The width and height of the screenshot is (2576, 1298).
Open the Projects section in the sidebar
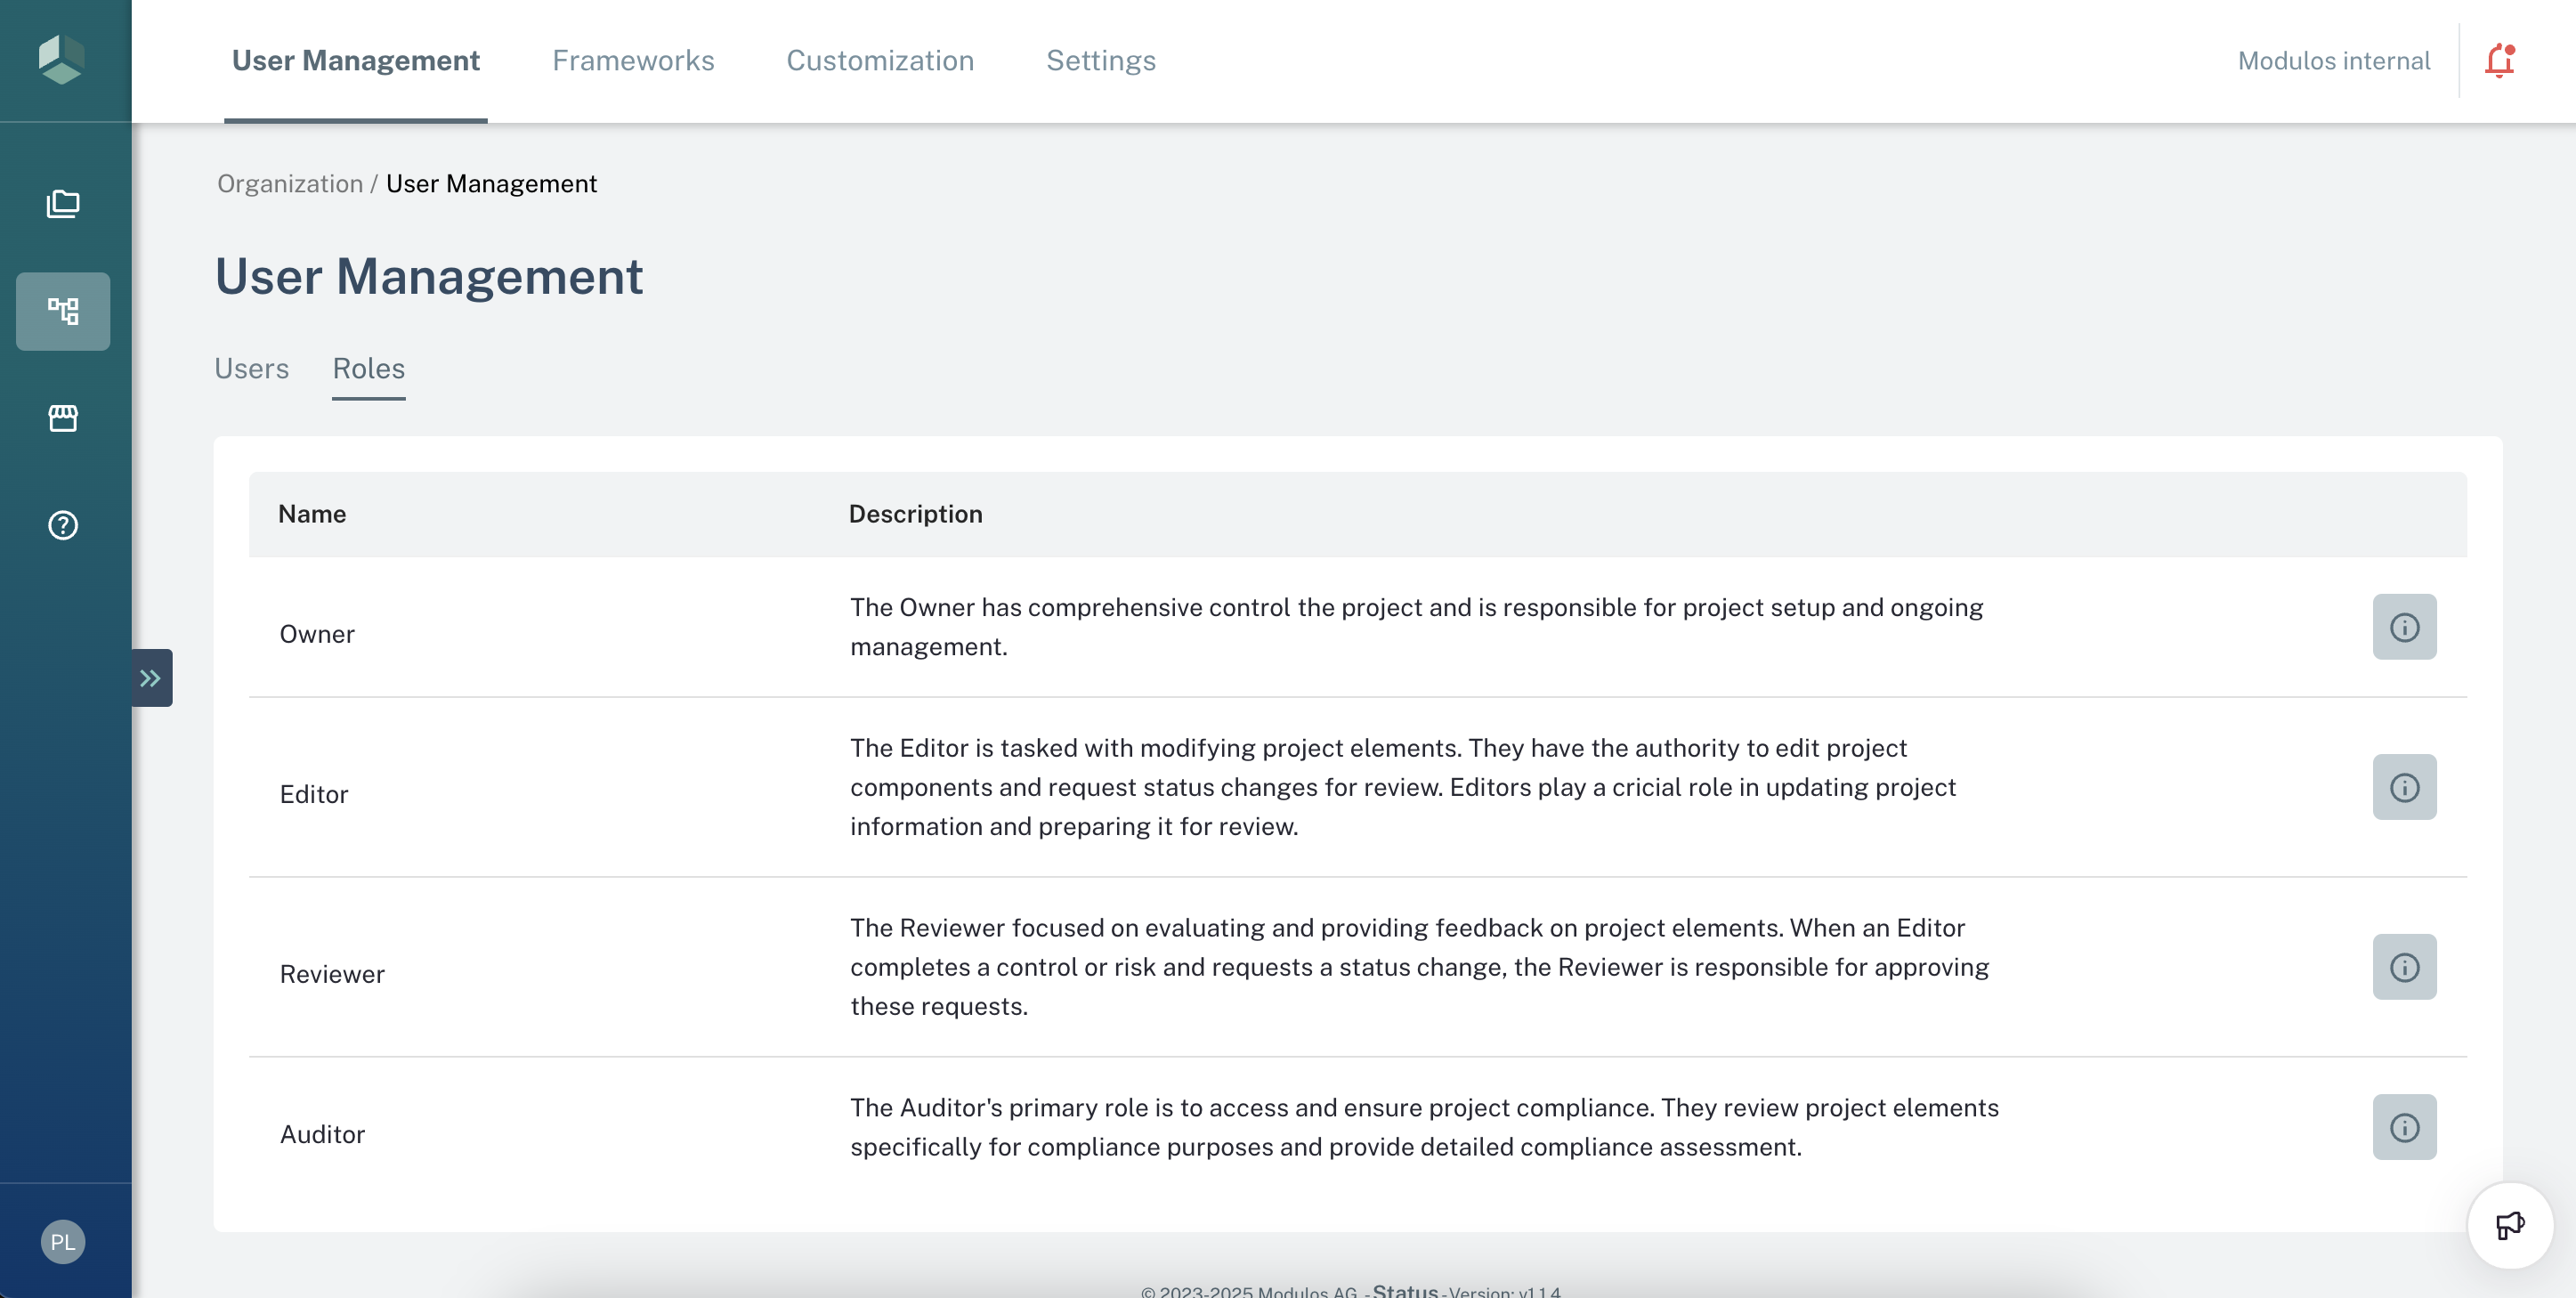(x=63, y=204)
